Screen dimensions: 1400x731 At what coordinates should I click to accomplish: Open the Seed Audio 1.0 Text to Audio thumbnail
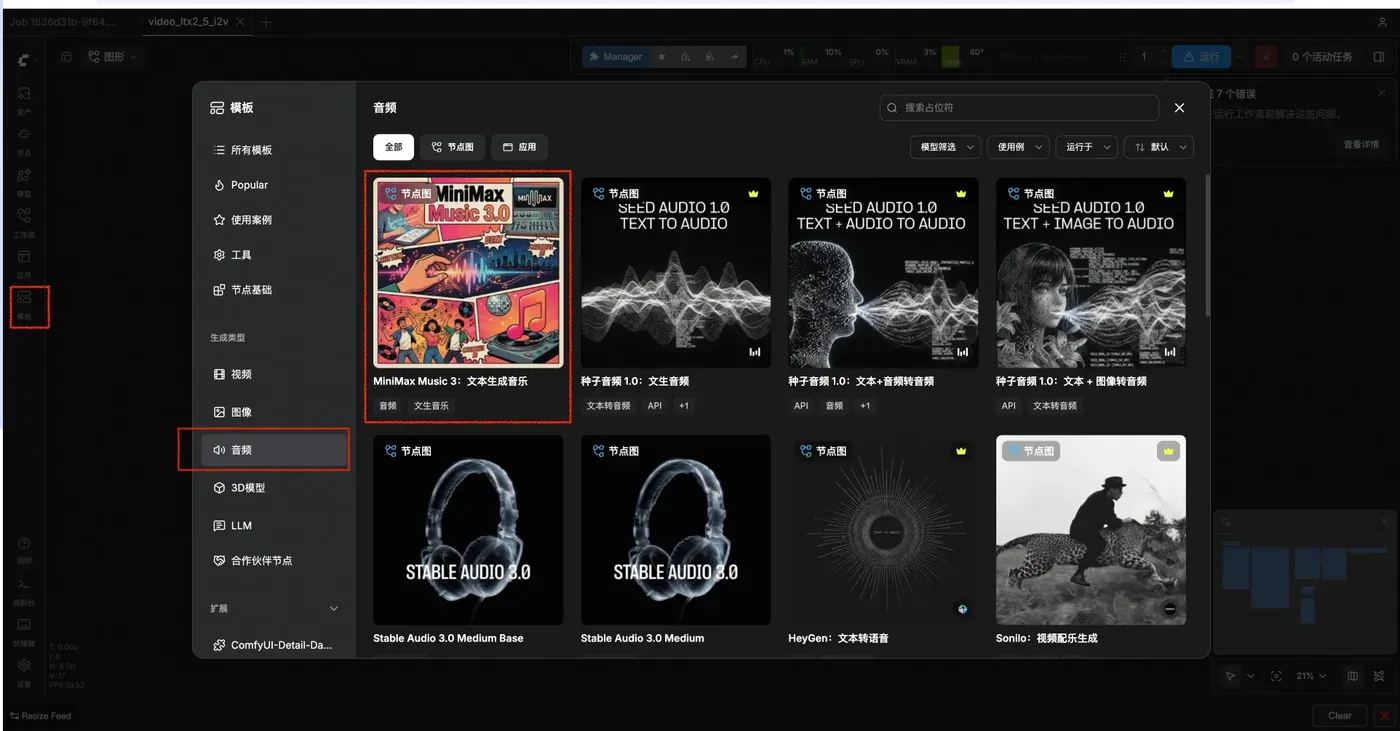tap(676, 273)
